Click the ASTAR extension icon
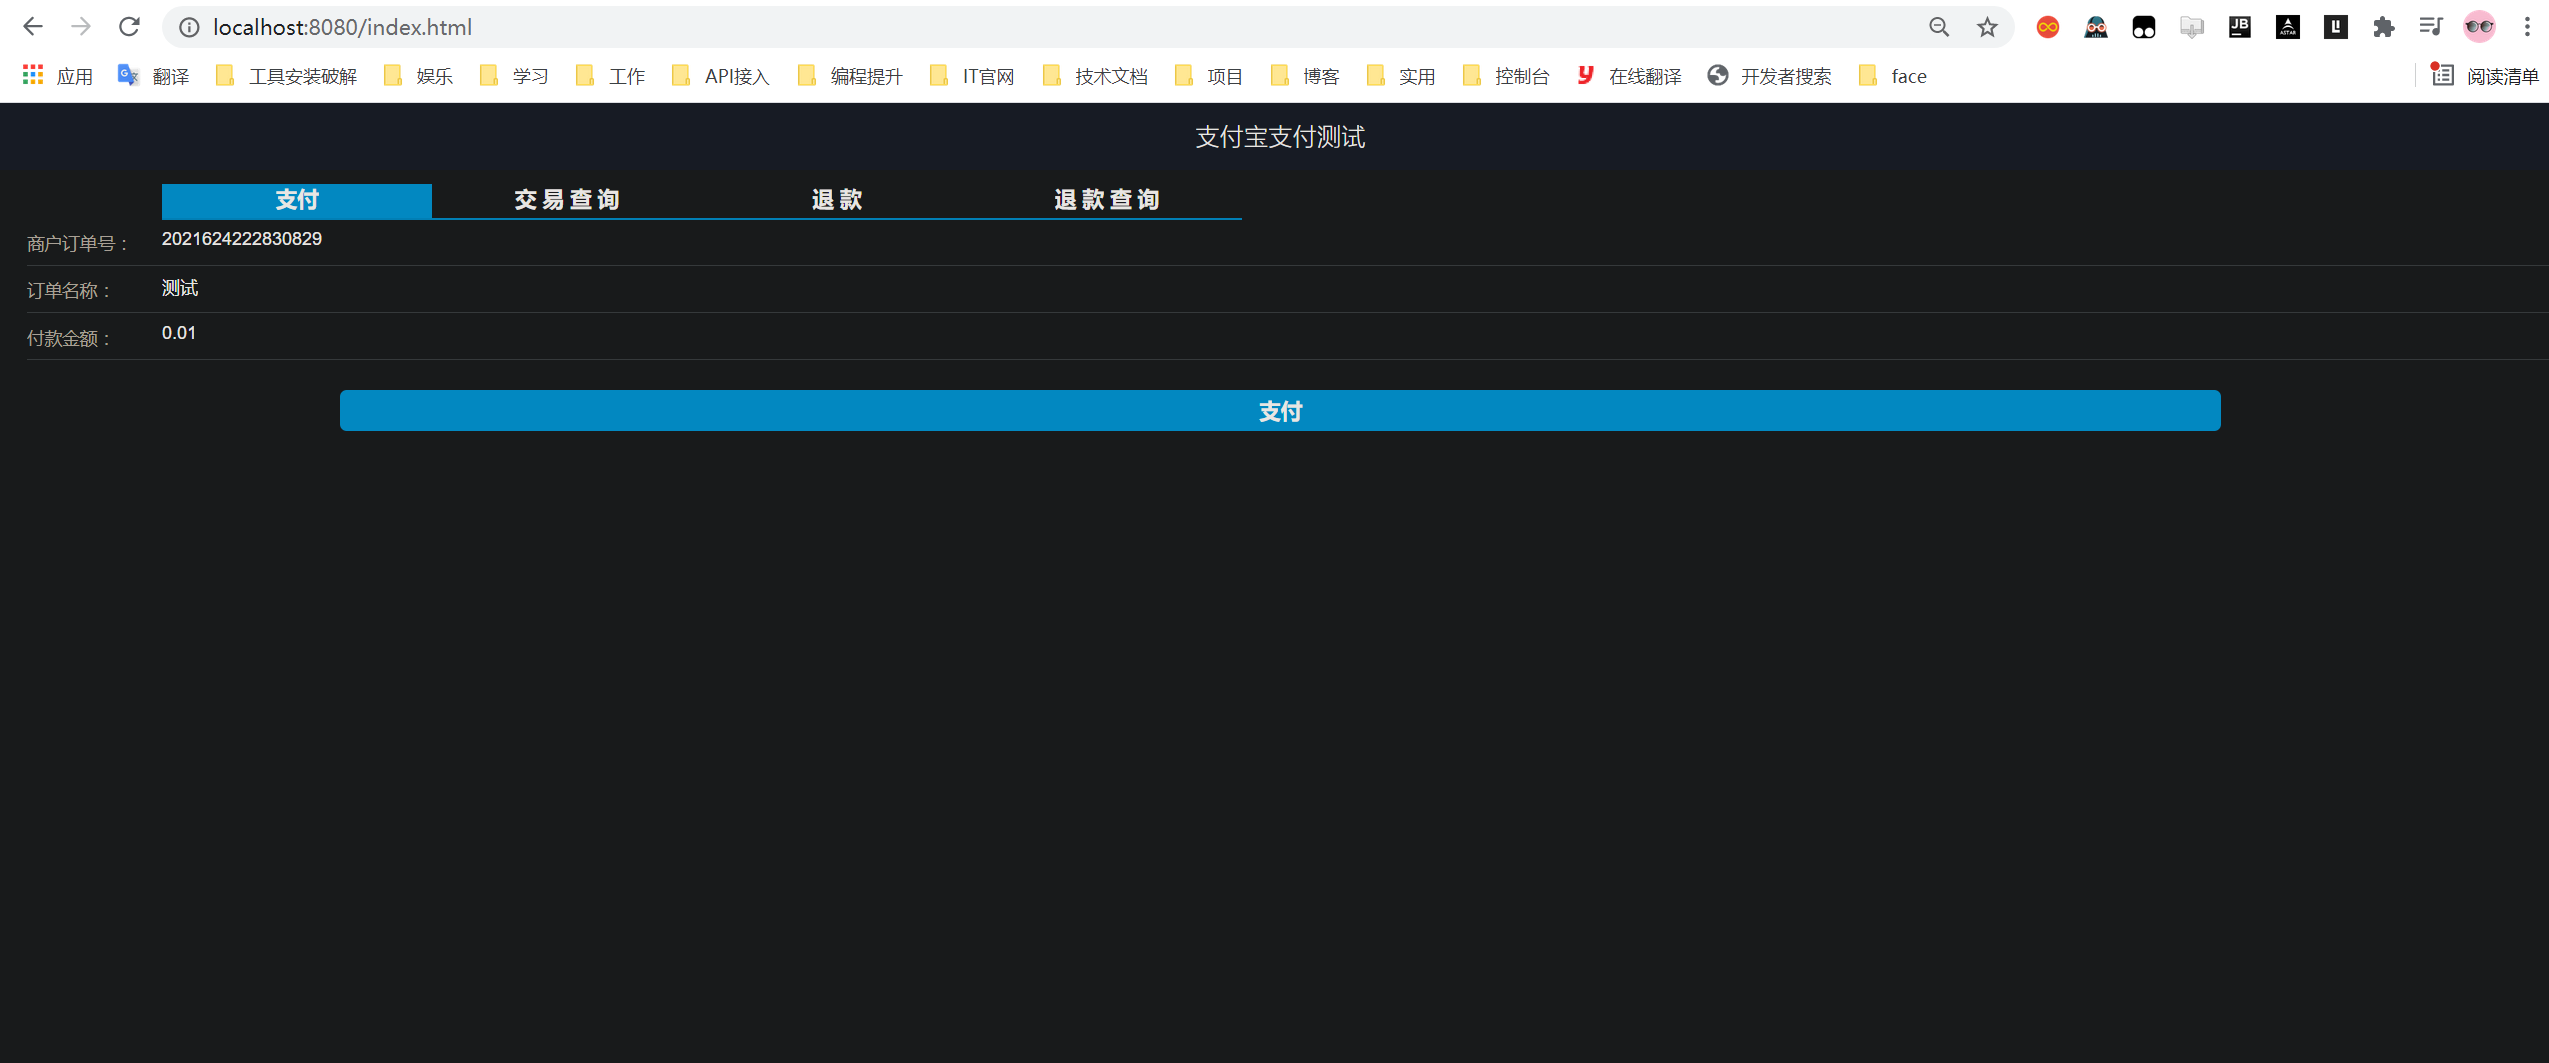 [x=2289, y=26]
